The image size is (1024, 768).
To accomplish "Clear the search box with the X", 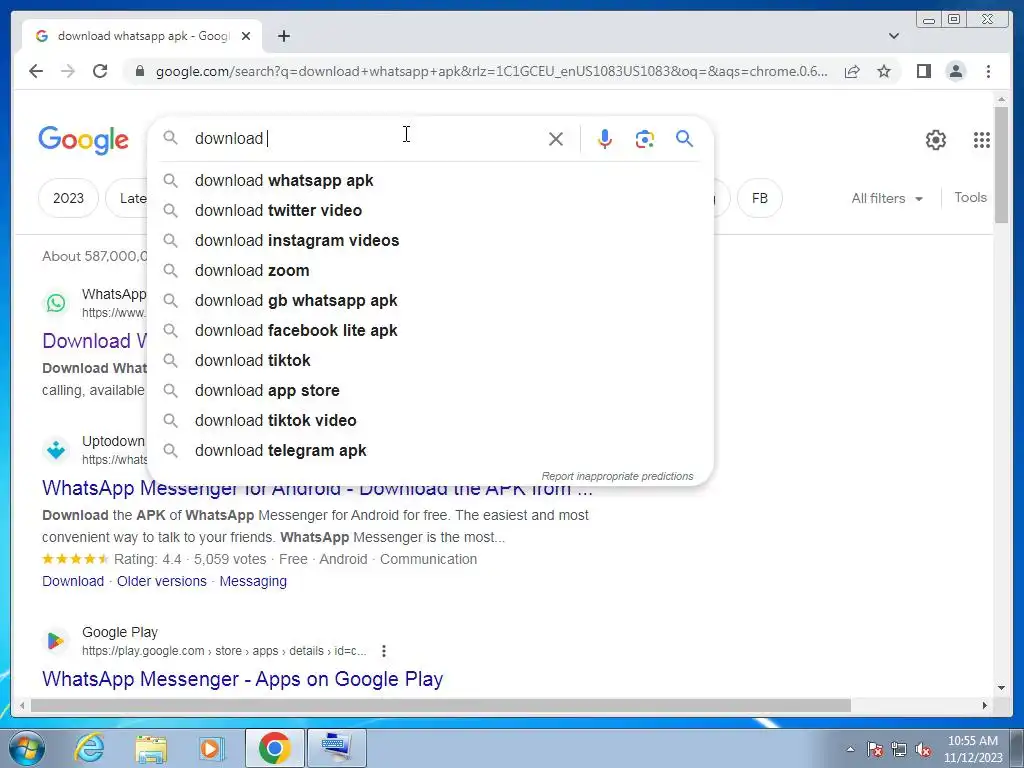I will coord(556,138).
